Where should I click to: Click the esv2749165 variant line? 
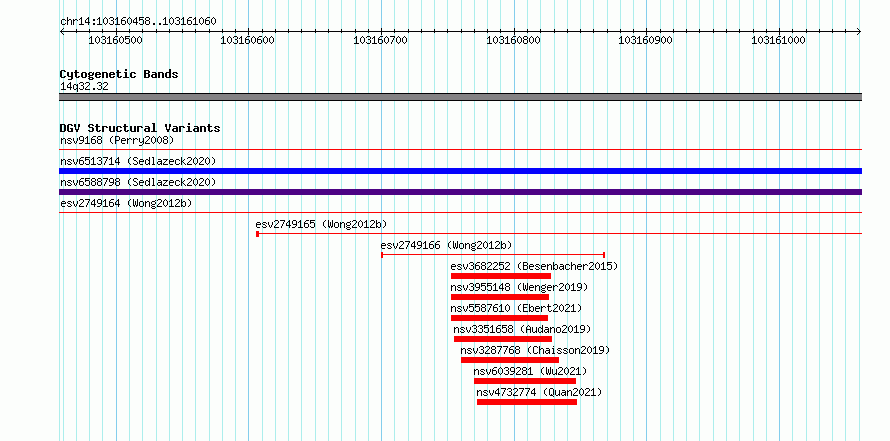(x=559, y=233)
